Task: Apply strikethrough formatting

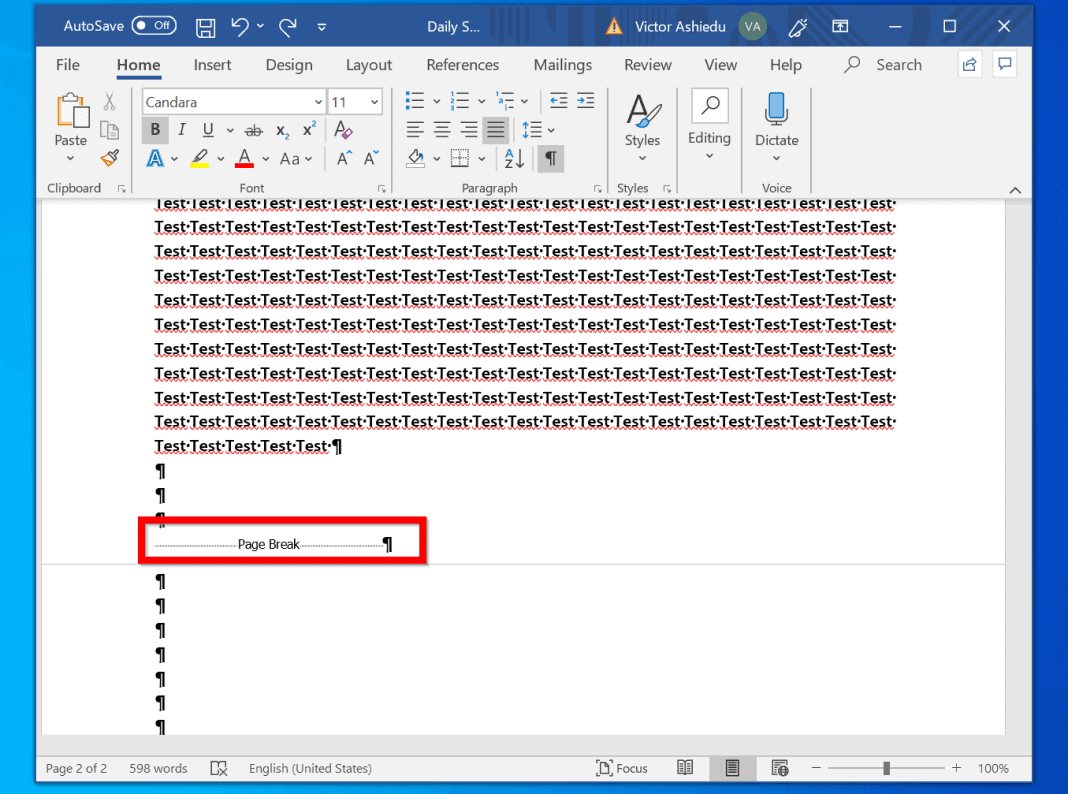Action: pos(254,130)
